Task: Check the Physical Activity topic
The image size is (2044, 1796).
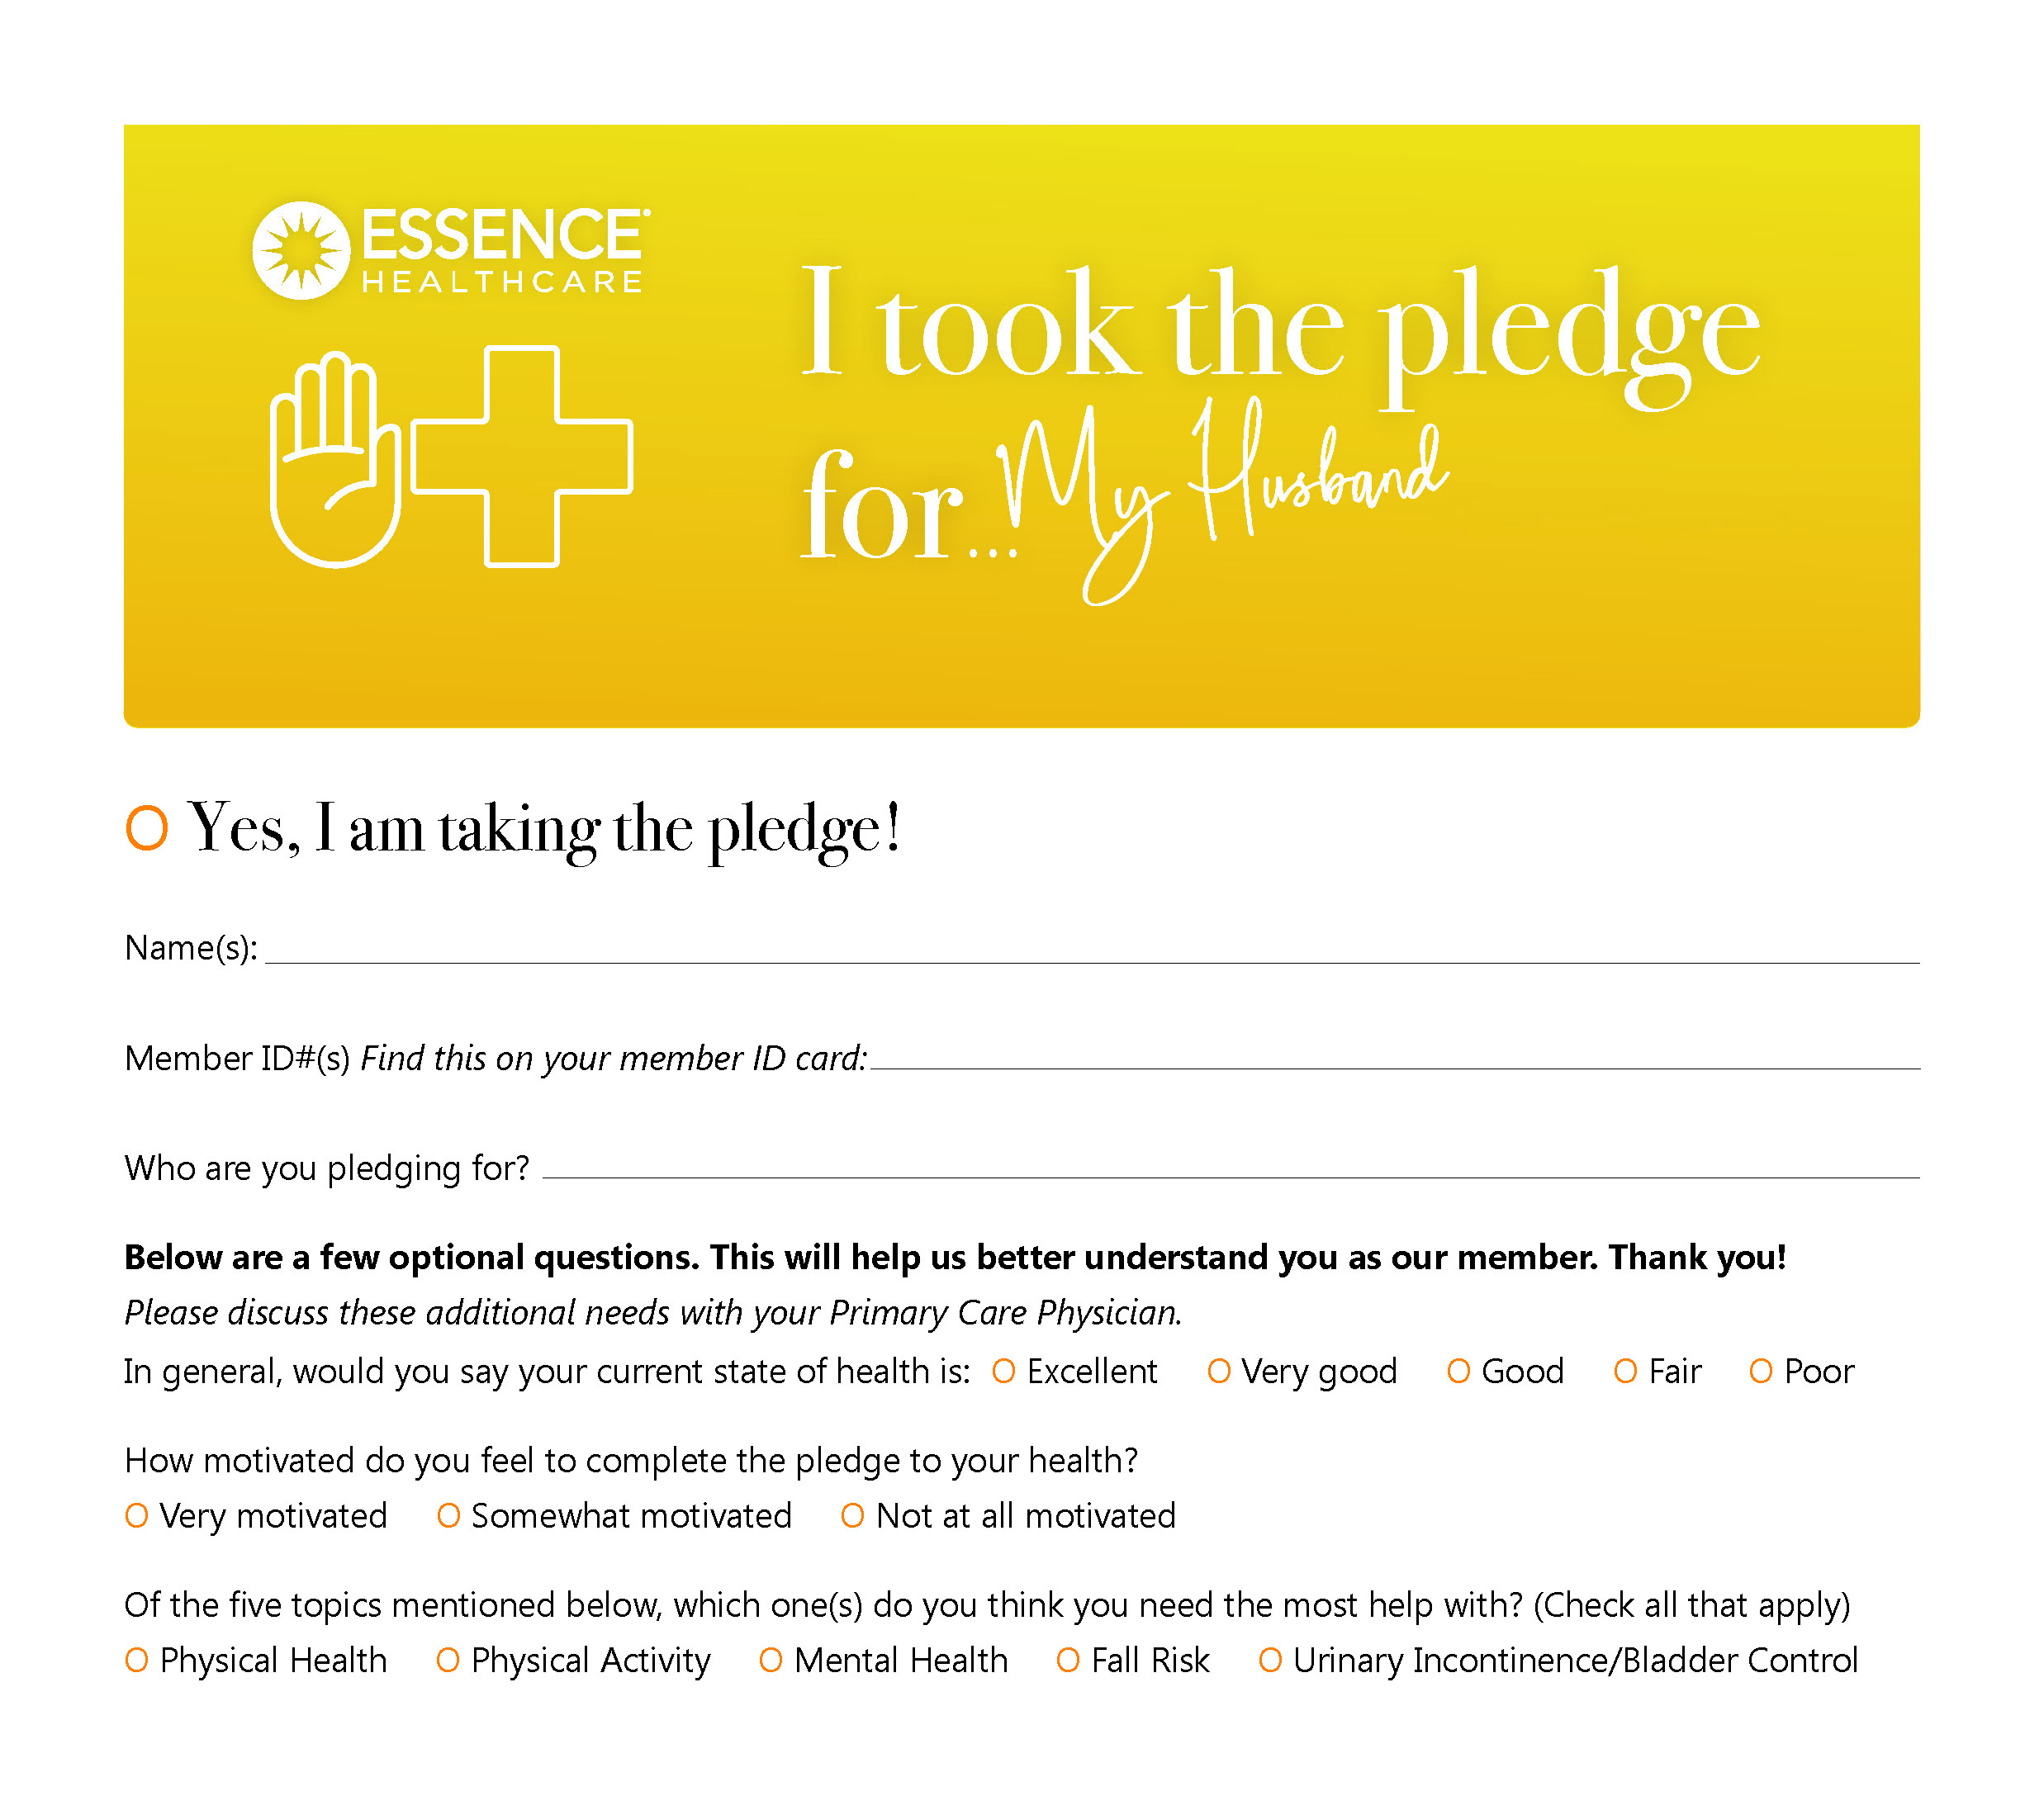Action: 448,1660
